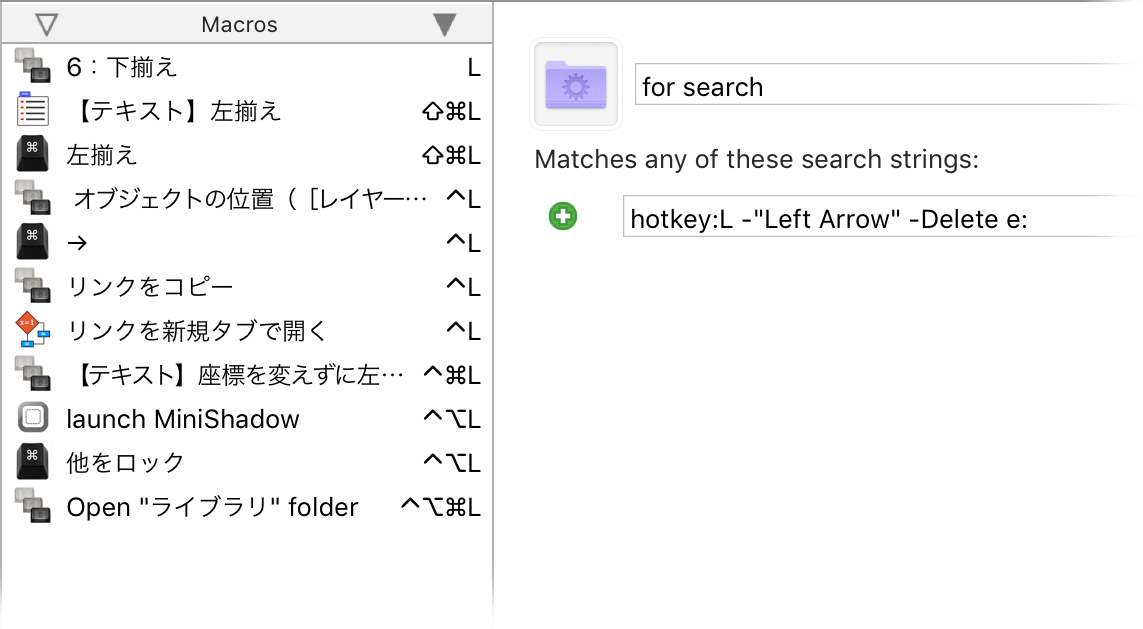The image size is (1143, 629).
Task: Select the launch MiniShadow macro row
Action: (x=248, y=418)
